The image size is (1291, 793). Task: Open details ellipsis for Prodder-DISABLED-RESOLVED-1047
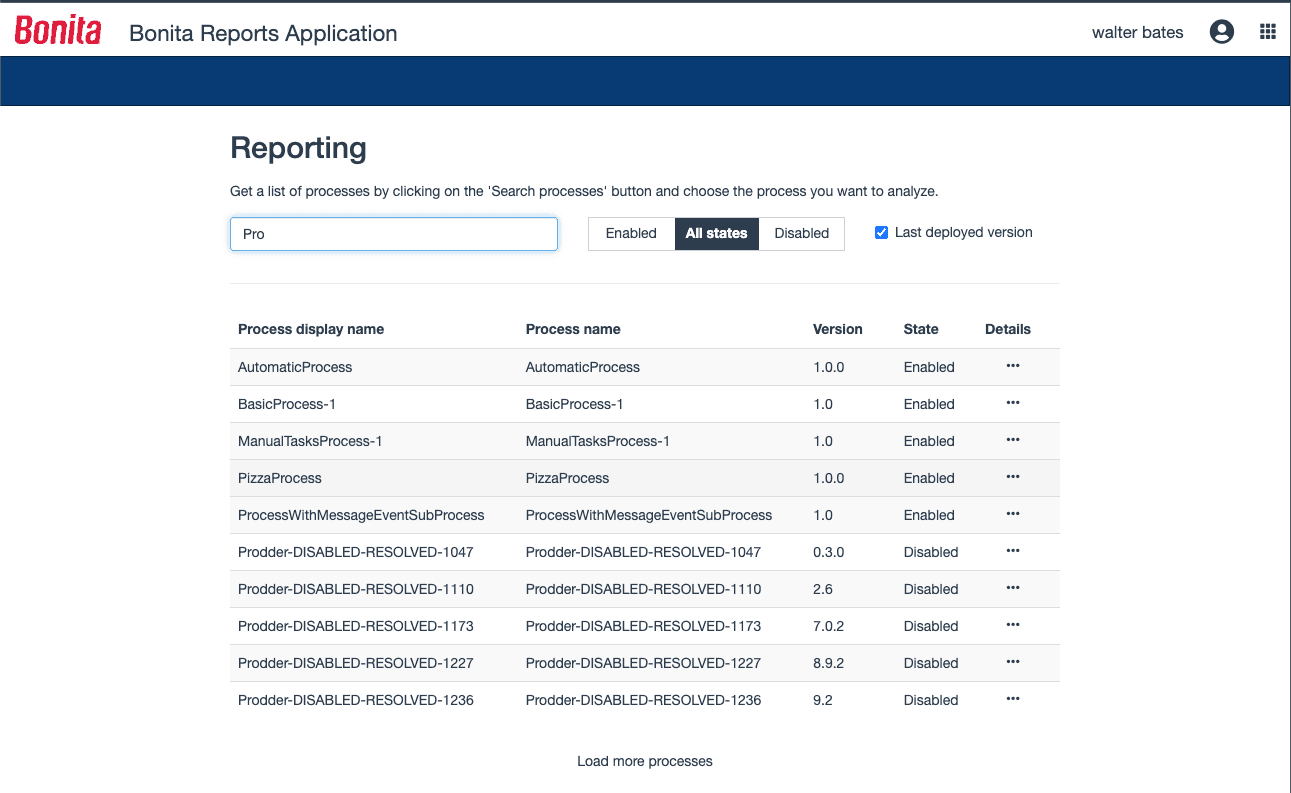click(x=1013, y=551)
